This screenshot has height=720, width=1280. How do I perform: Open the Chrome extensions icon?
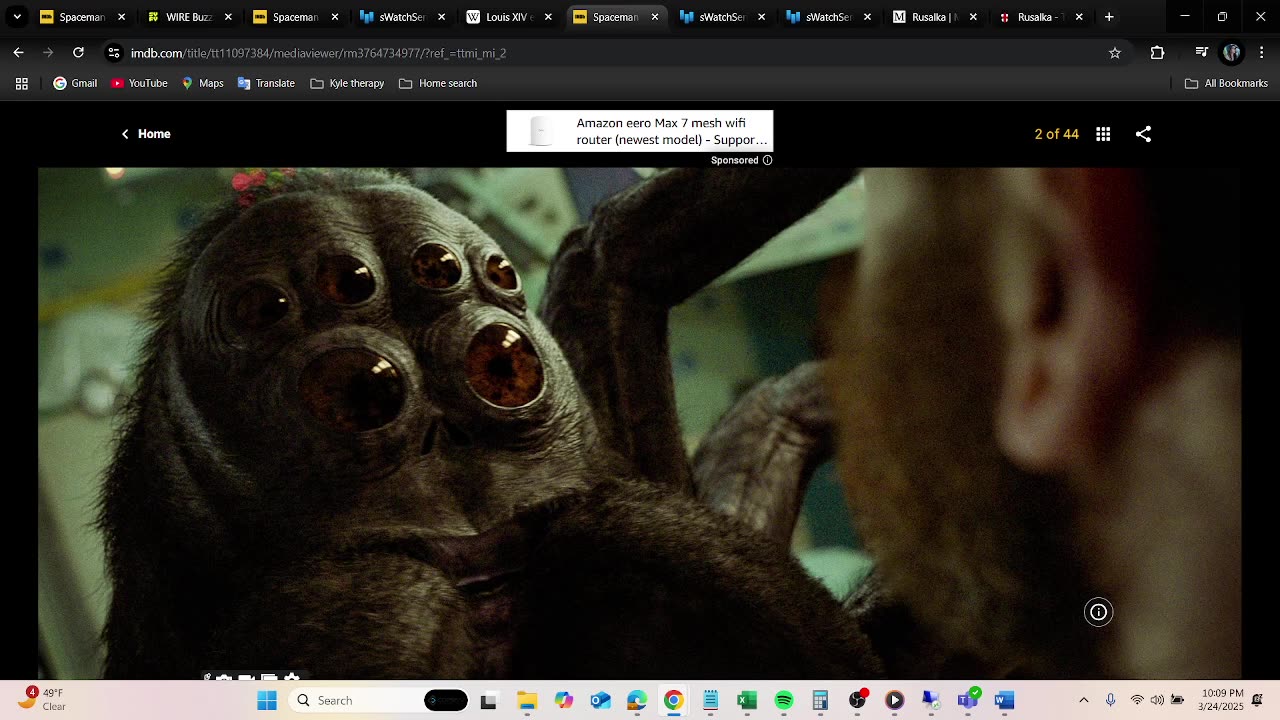click(1157, 53)
